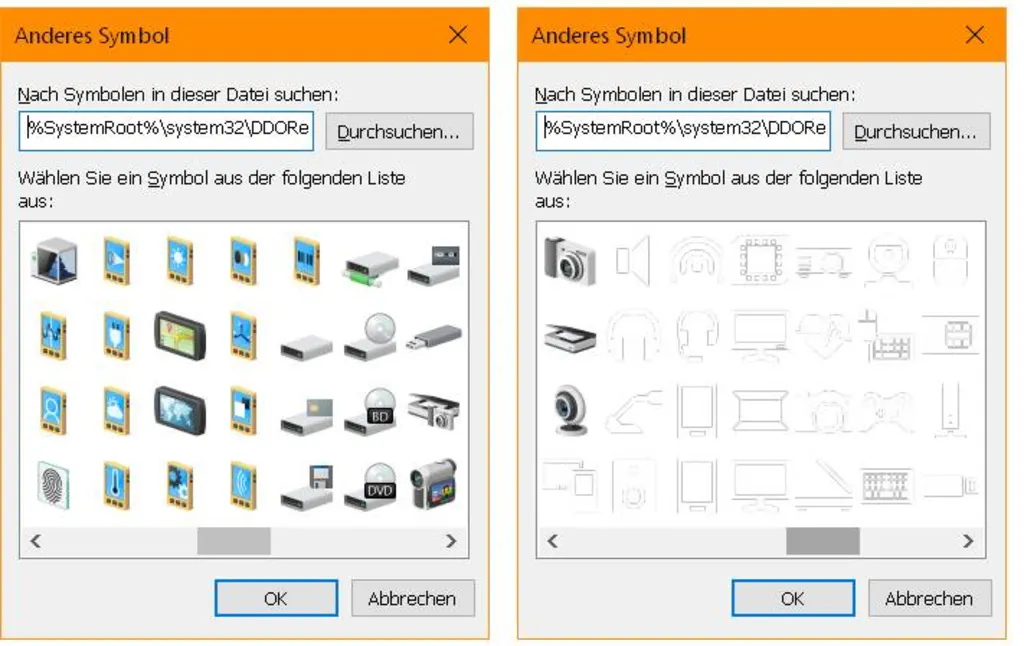The height and width of the screenshot is (646, 1024).
Task: Choose the GPS map navigation device icon
Action: point(179,337)
